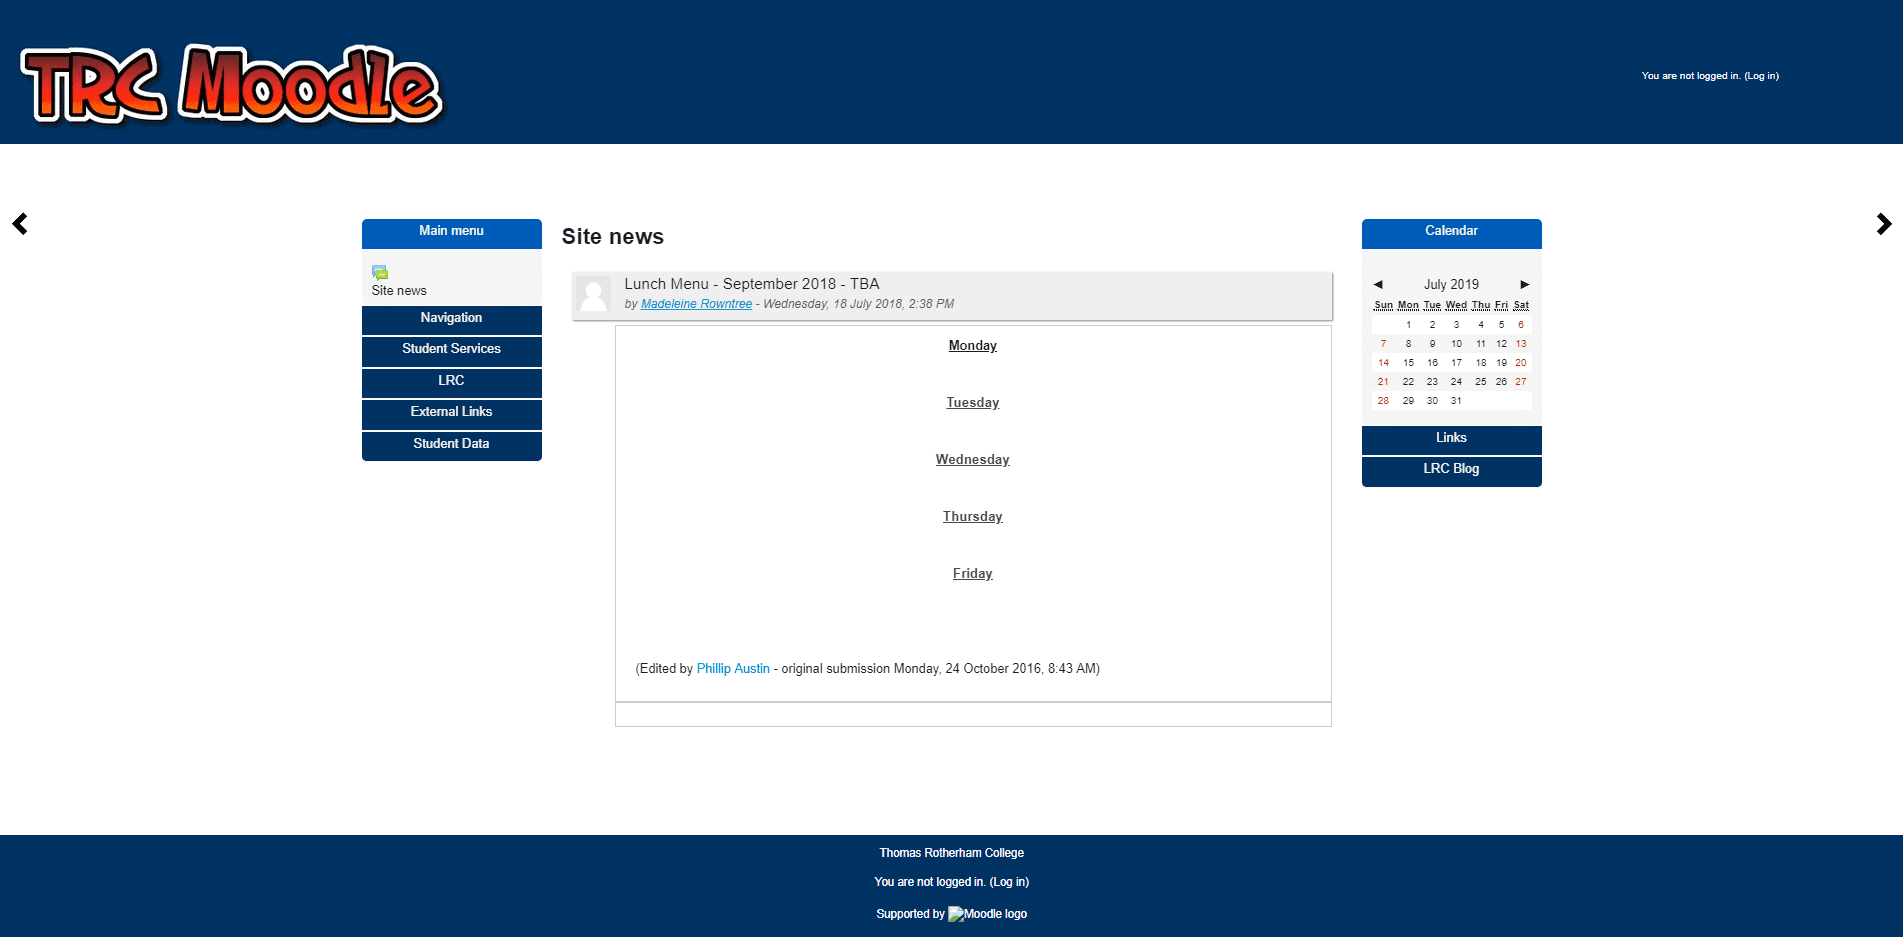
Task: Select July 10 in the calendar
Action: tap(1457, 344)
